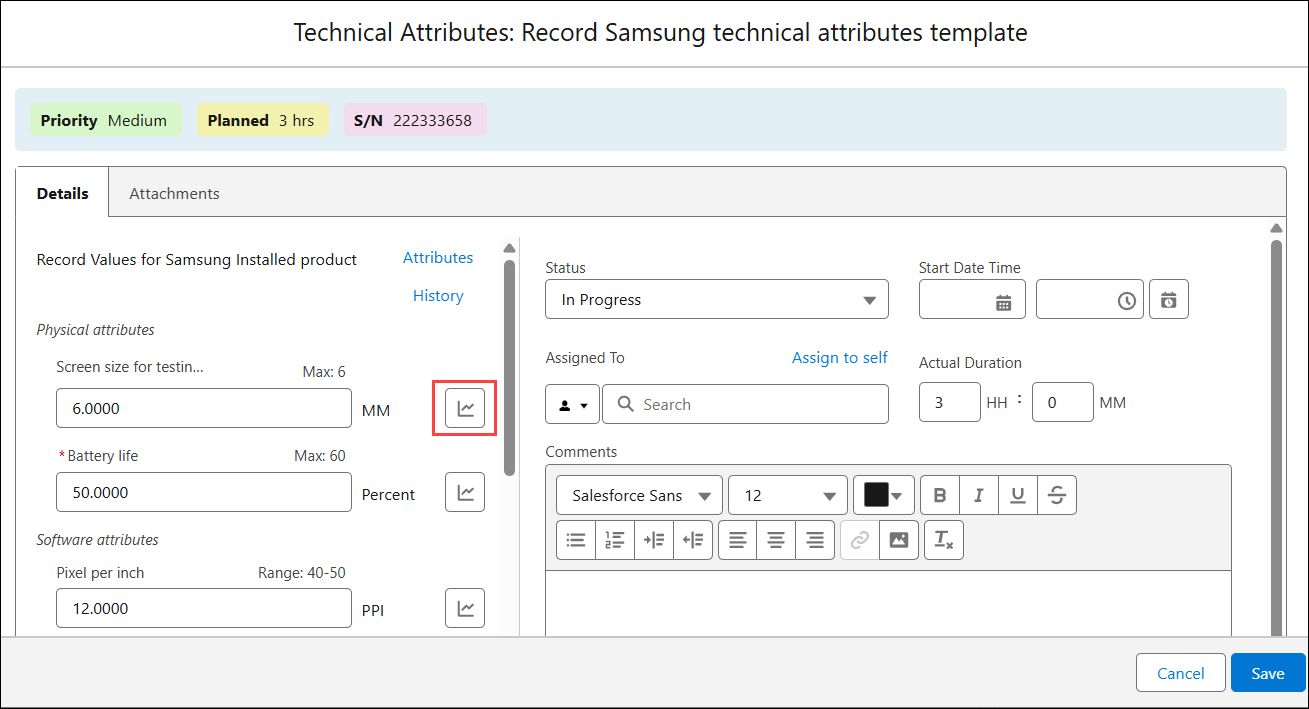Image resolution: width=1309 pixels, height=709 pixels.
Task: Click the Software attributes heading
Action: tap(98, 539)
